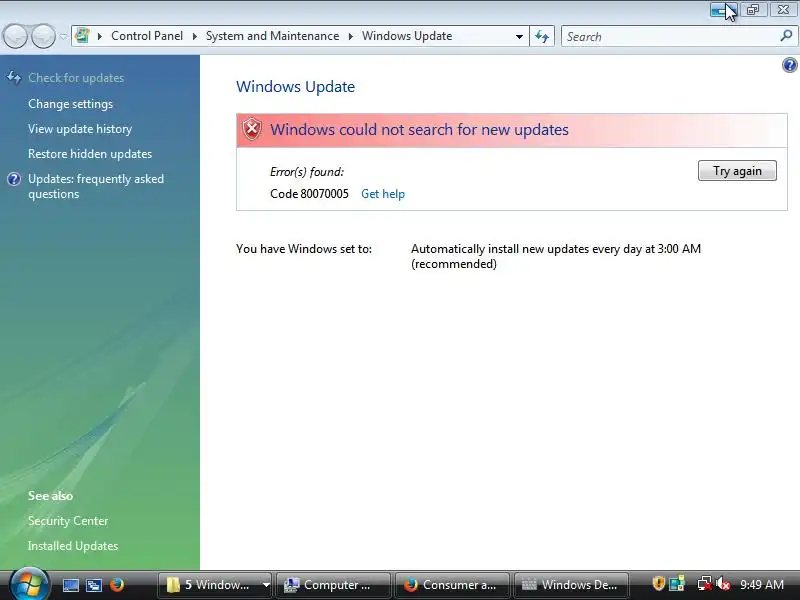Screen dimensions: 800x600
Task: Click the Switch between windows quick launch icon
Action: [94, 585]
